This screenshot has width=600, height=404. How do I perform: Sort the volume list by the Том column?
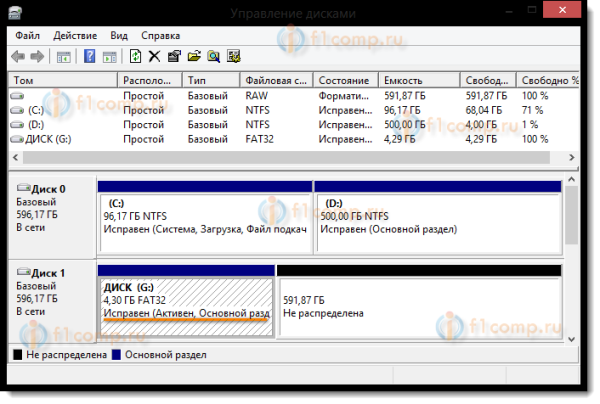(x=62, y=80)
